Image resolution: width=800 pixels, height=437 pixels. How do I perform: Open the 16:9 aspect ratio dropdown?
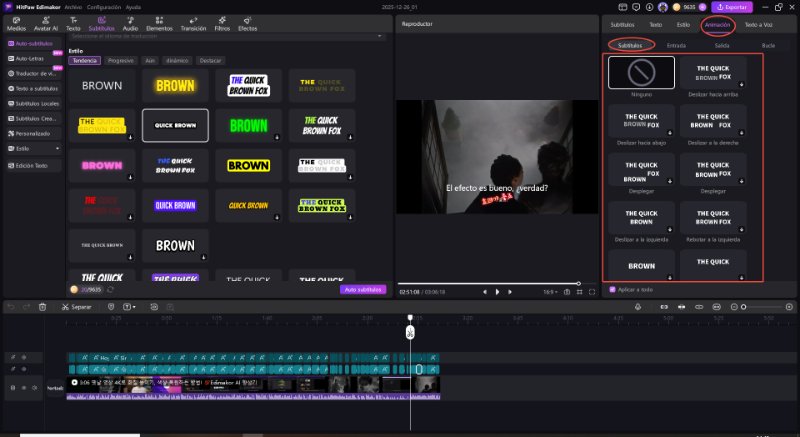point(551,291)
